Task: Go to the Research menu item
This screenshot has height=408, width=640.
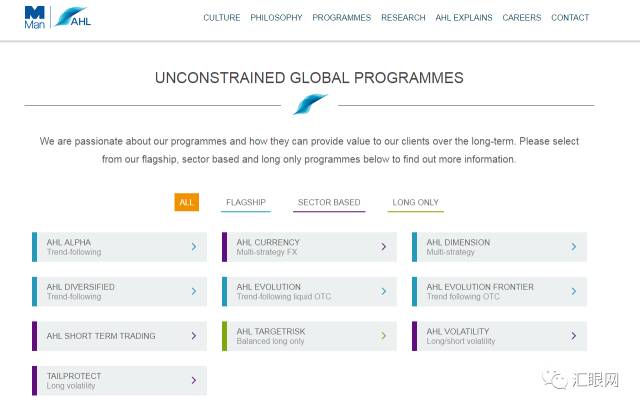Action: (403, 18)
